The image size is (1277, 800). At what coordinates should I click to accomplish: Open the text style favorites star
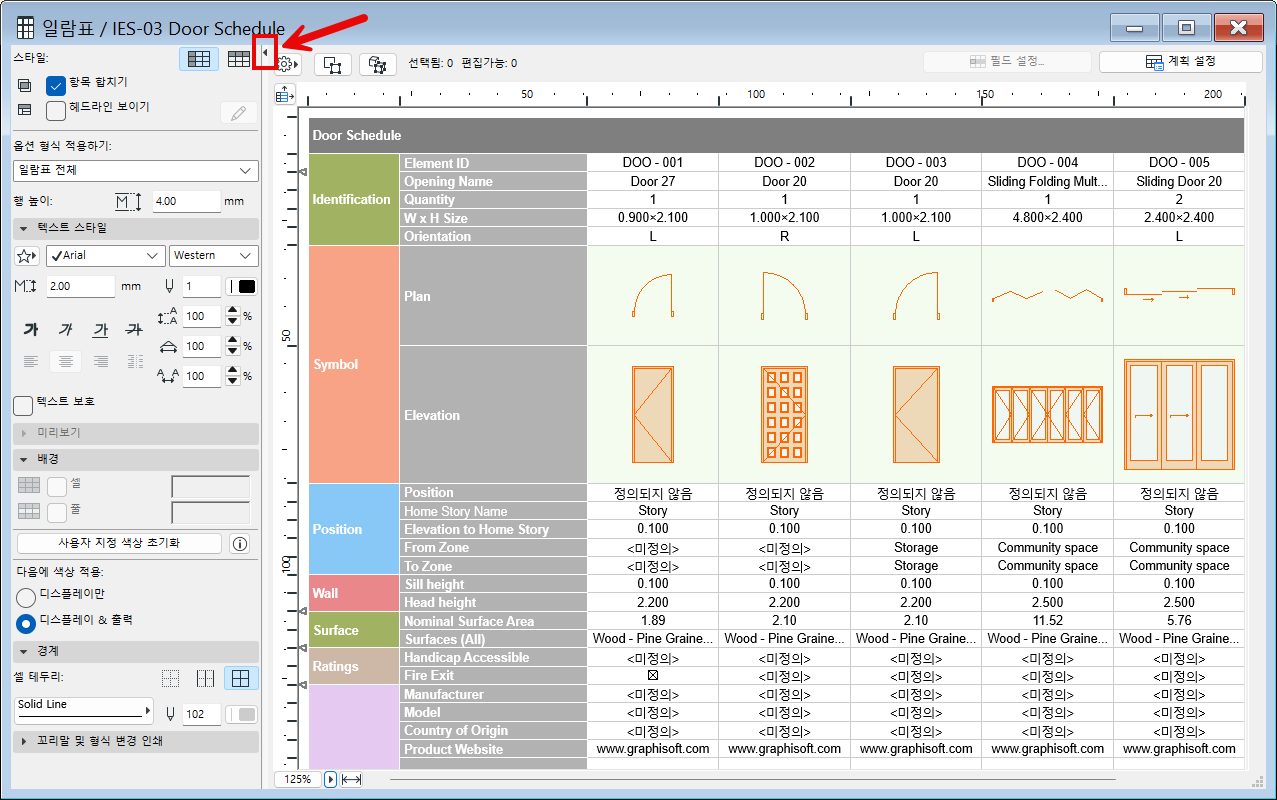(x=28, y=256)
